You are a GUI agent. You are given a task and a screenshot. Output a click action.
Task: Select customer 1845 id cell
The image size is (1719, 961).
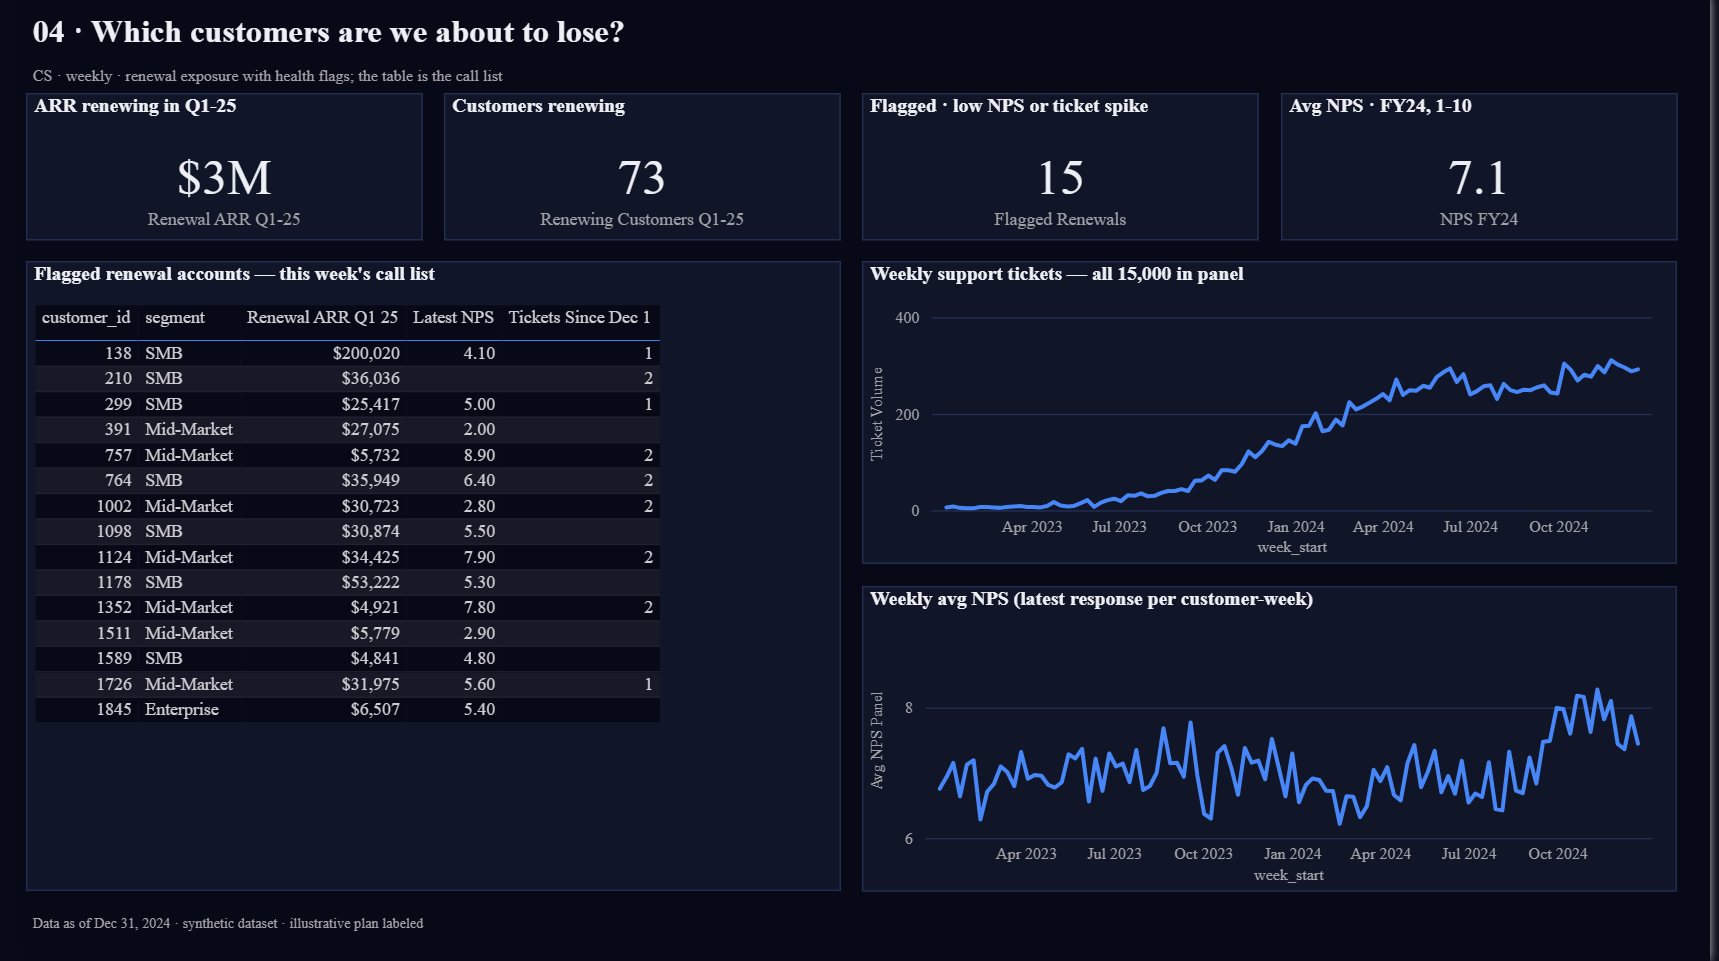114,709
